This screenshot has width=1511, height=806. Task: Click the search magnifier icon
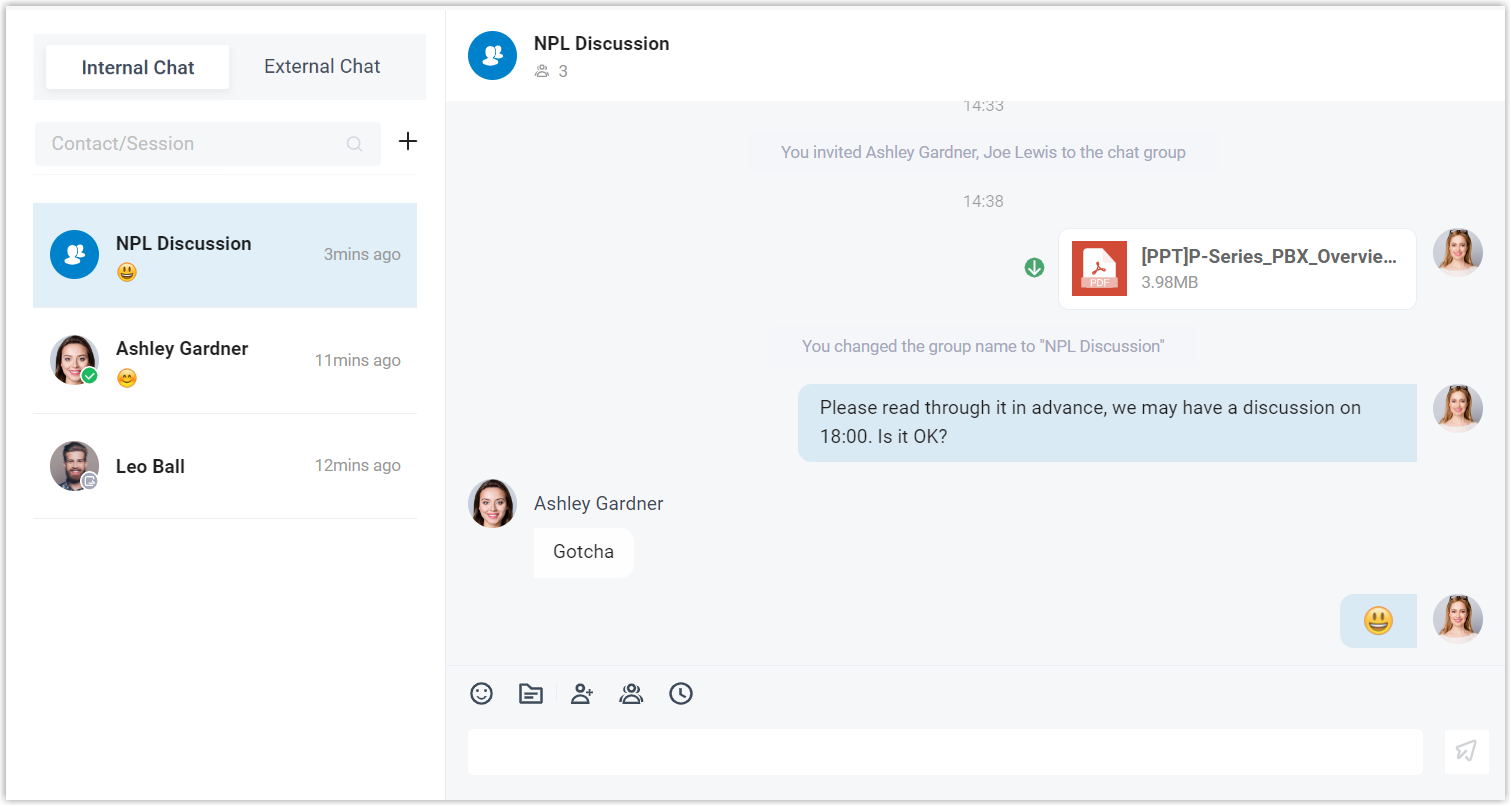354,144
